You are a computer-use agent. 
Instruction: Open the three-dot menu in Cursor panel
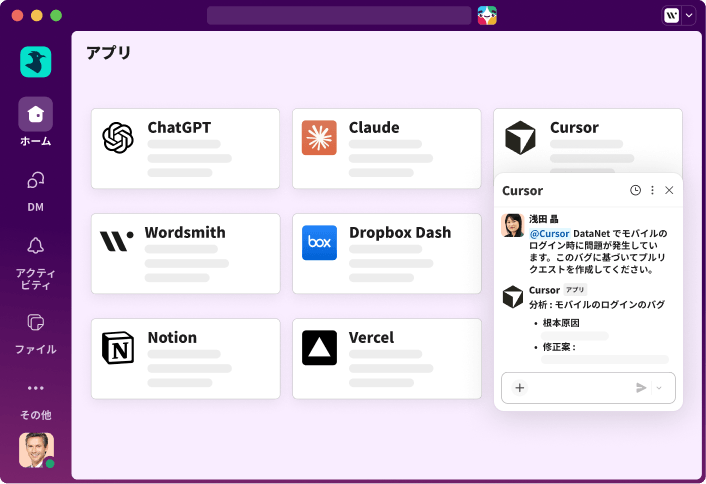click(652, 190)
